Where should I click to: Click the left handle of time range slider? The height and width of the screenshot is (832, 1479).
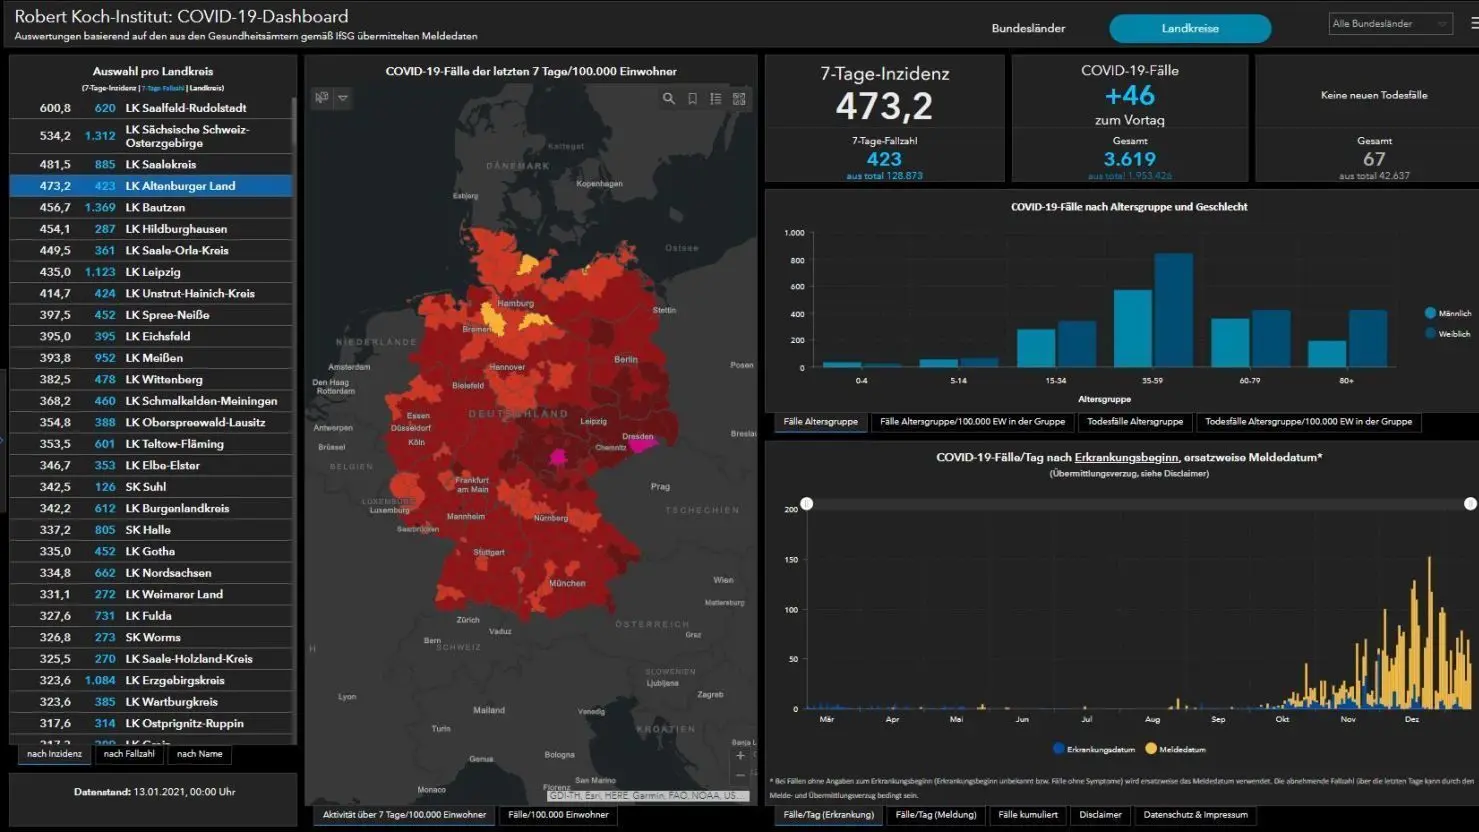click(x=807, y=504)
